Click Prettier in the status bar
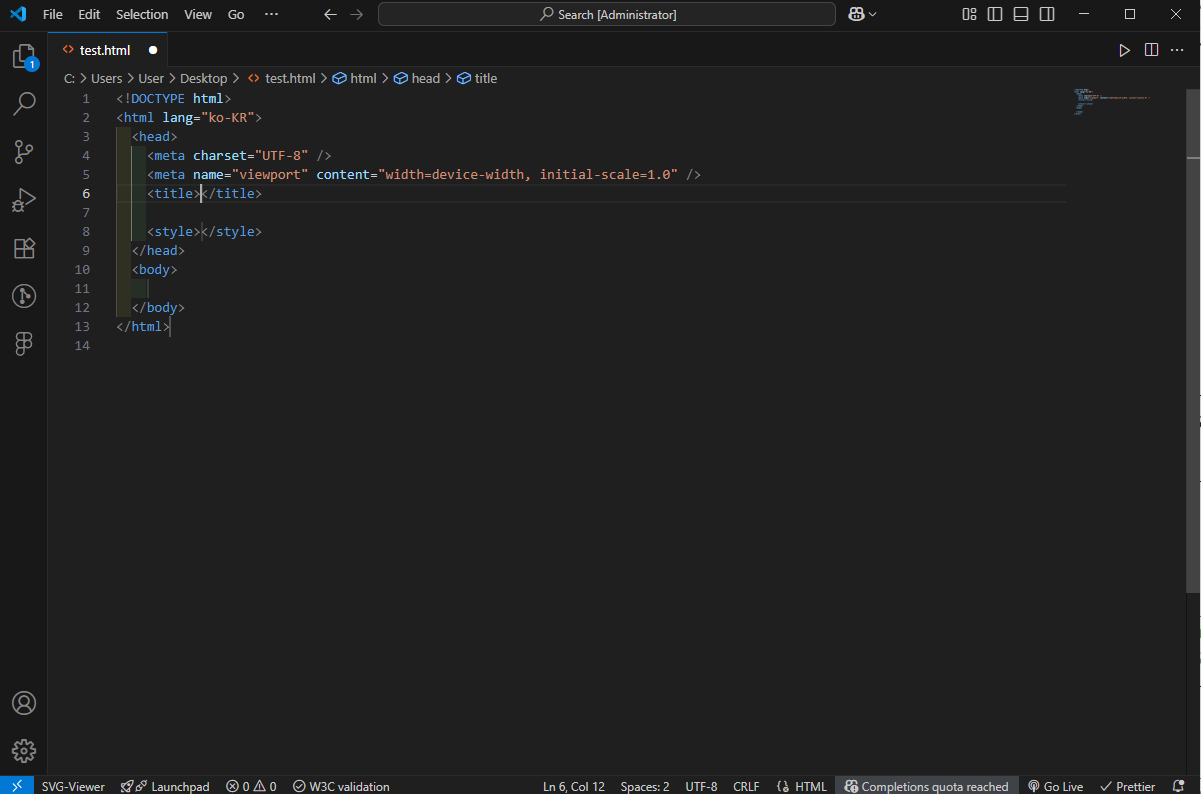This screenshot has width=1201, height=794. (x=1127, y=786)
